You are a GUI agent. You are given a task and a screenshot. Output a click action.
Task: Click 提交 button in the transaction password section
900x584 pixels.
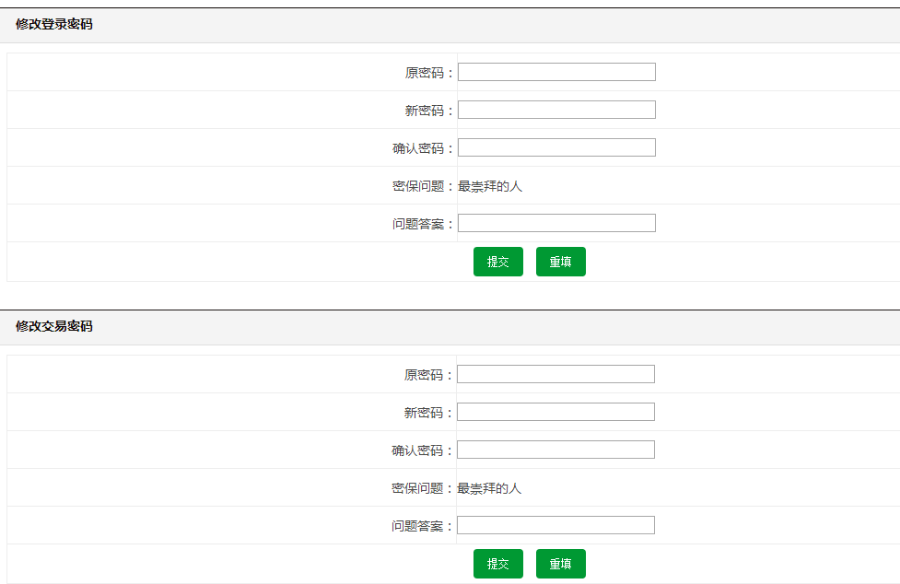[497, 563]
